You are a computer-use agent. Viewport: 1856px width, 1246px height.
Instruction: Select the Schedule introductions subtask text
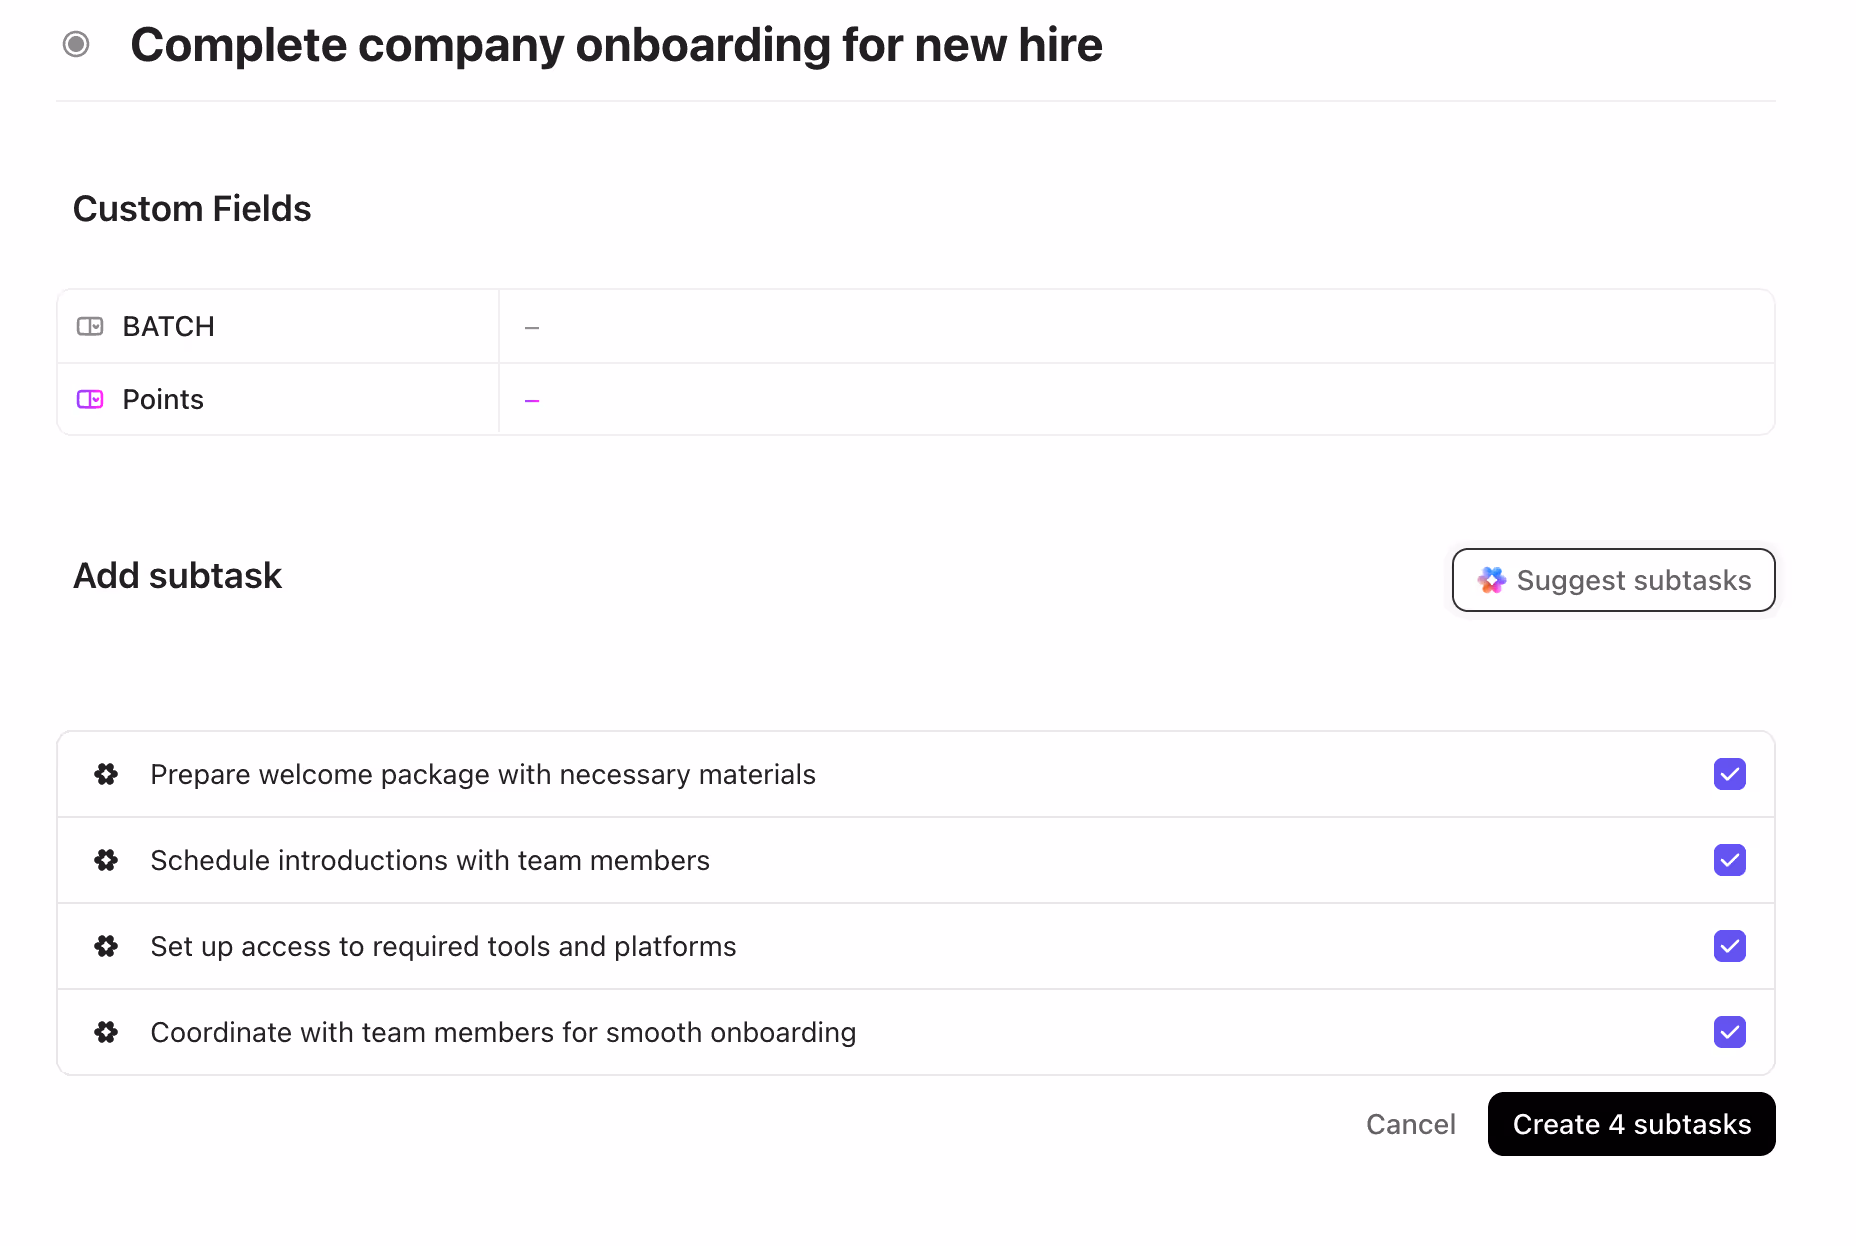(x=430, y=860)
